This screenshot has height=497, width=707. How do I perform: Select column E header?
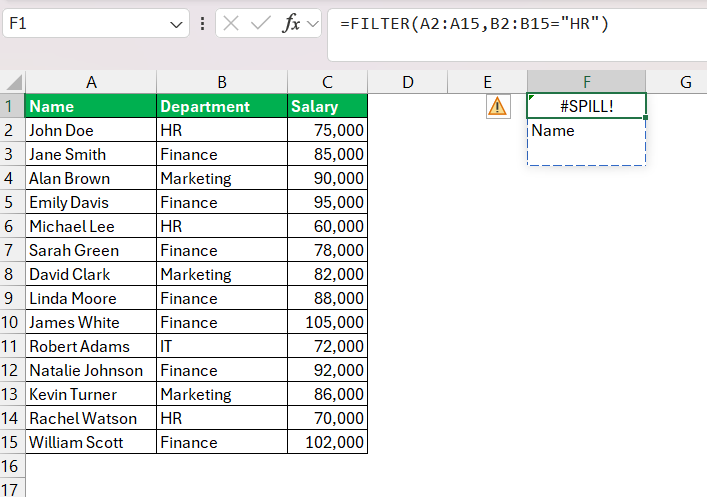tap(487, 82)
